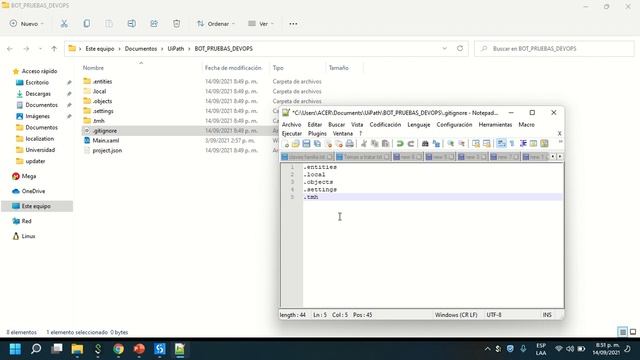The width and height of the screenshot is (640, 360).
Task: Click the taskbar search magnifier icon
Action: click(36, 349)
